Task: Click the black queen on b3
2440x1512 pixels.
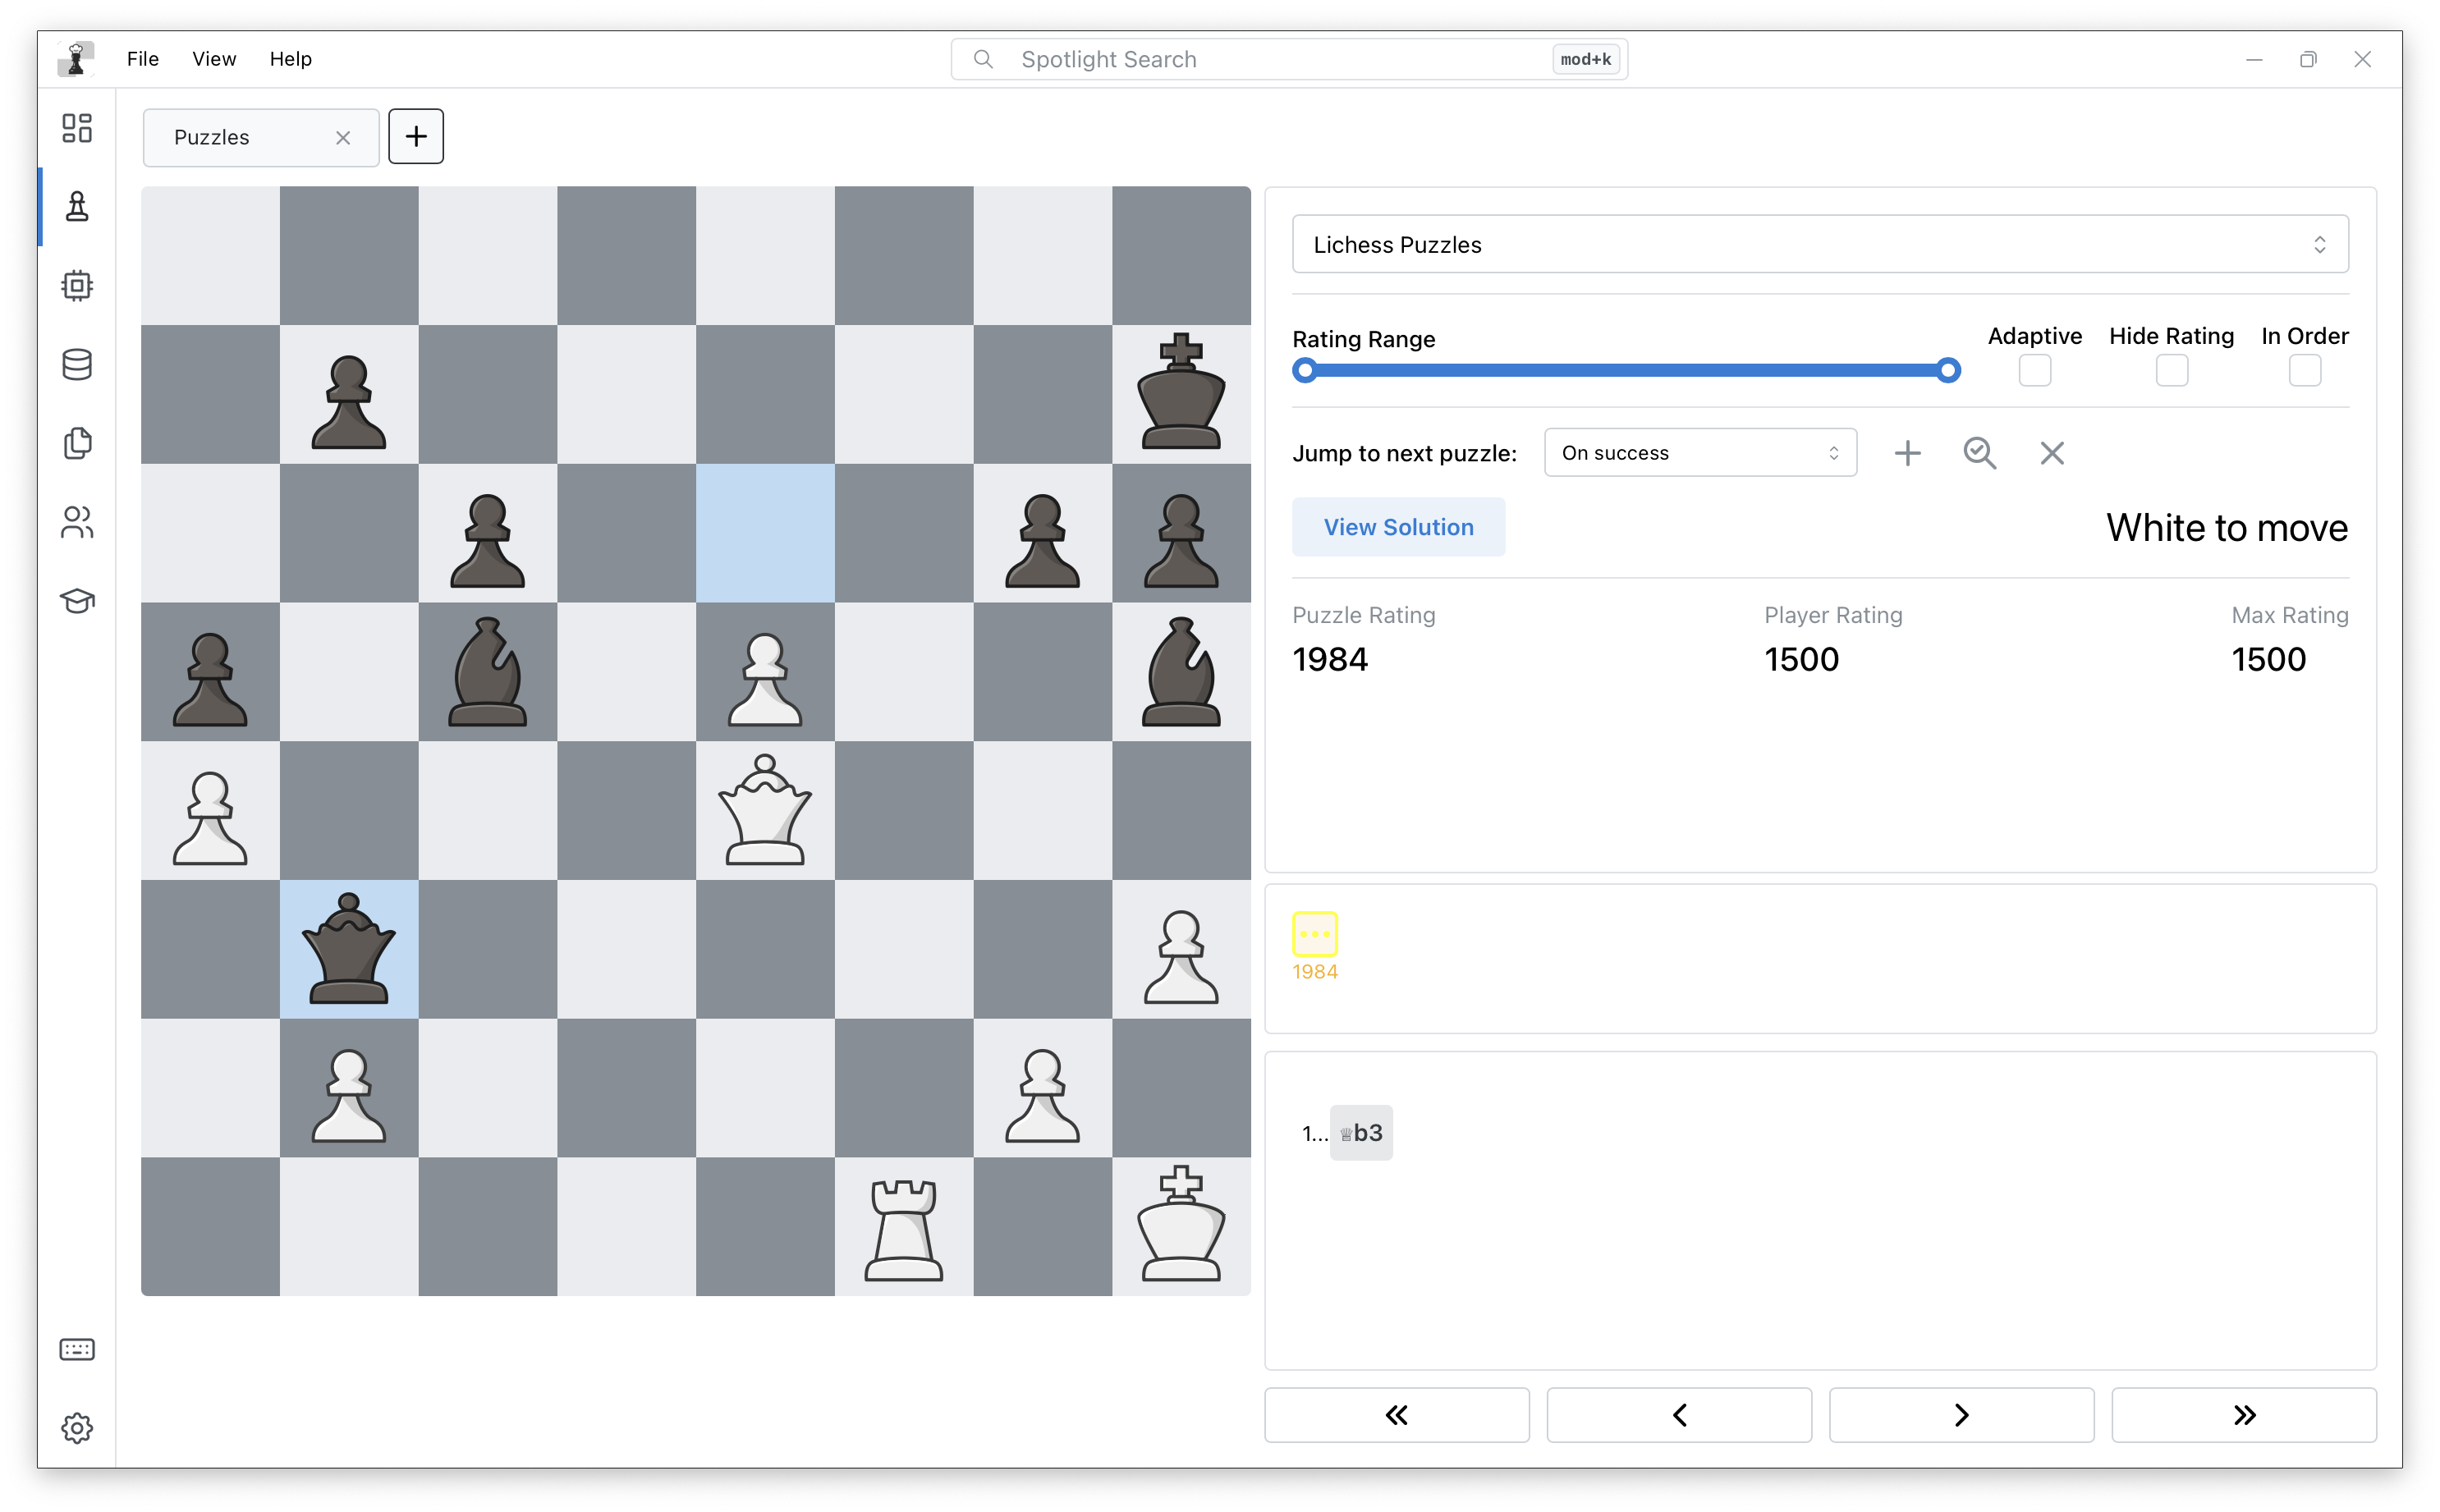Action: click(x=349, y=949)
